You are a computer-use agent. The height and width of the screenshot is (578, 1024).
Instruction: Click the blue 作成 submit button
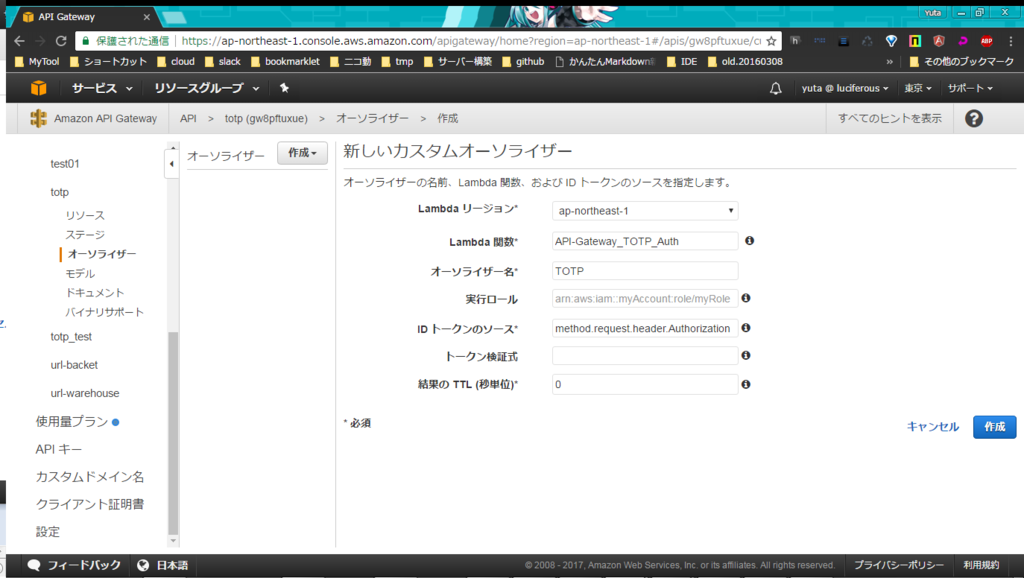[x=995, y=426]
